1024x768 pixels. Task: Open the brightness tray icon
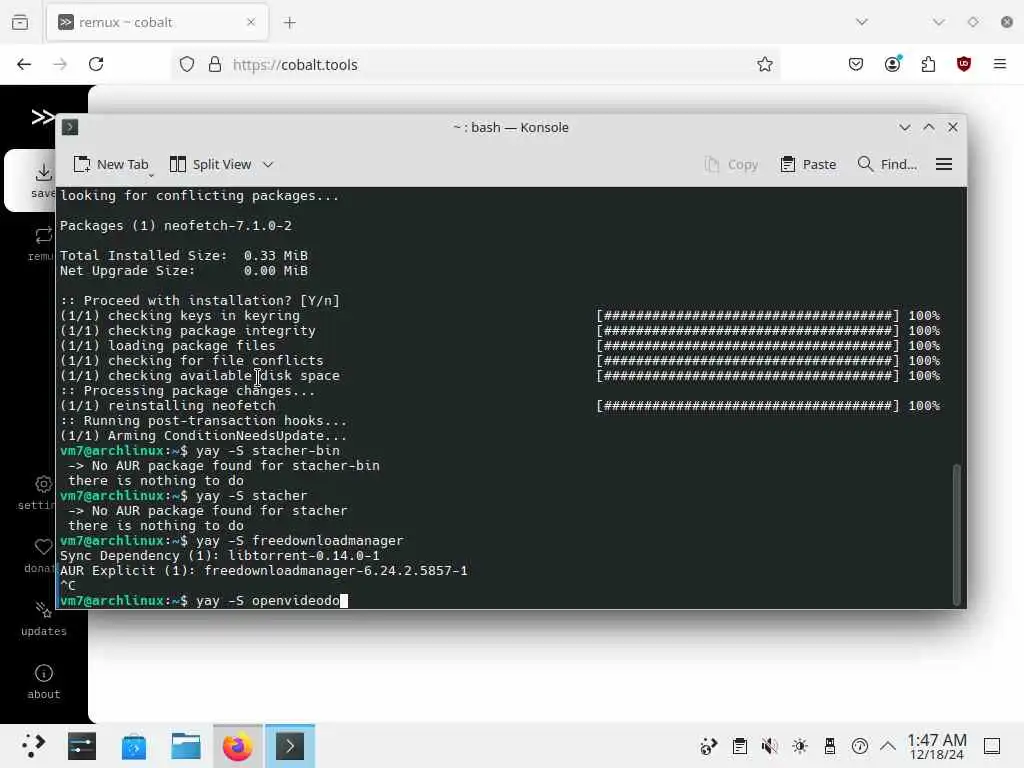tap(799, 746)
